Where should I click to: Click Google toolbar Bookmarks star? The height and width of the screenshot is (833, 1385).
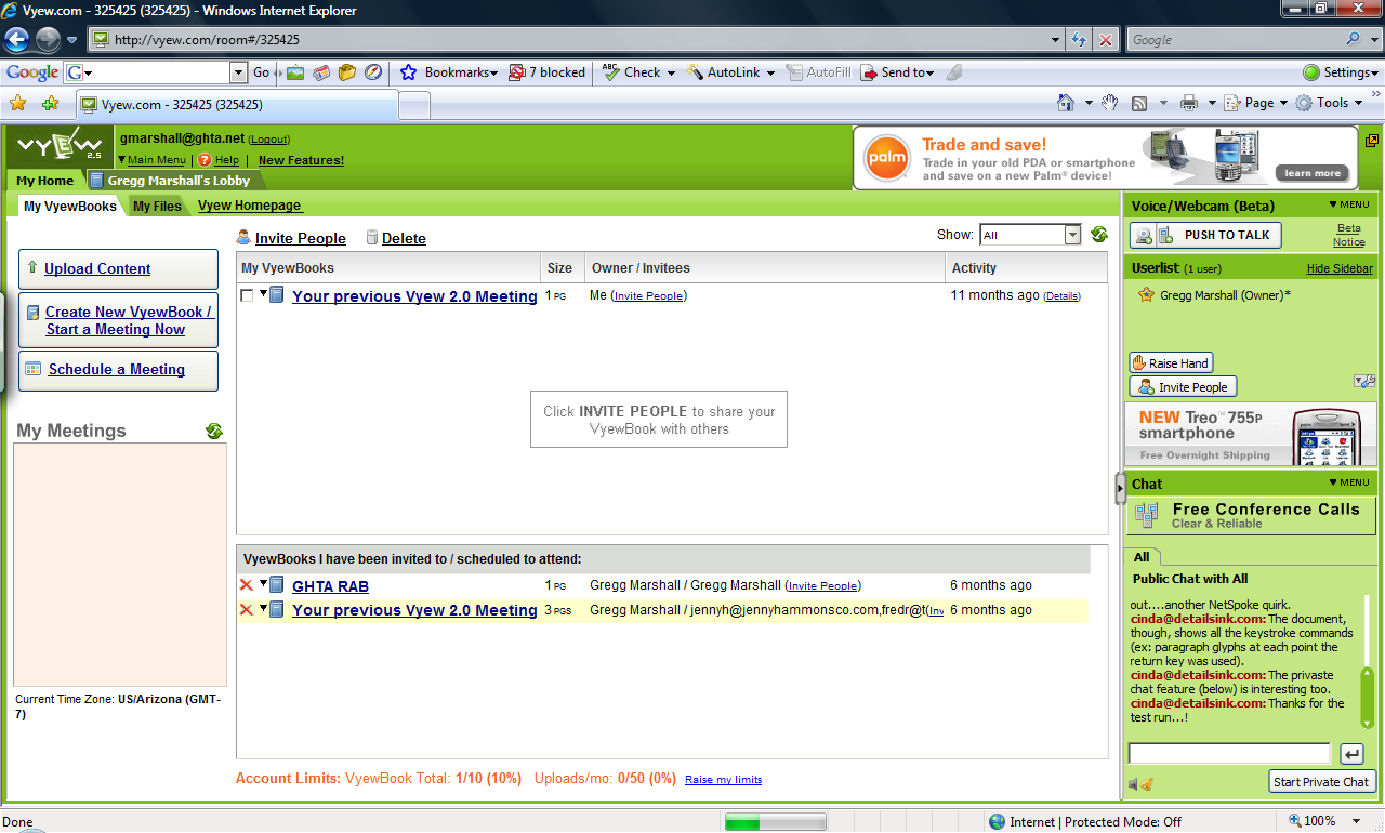(408, 72)
